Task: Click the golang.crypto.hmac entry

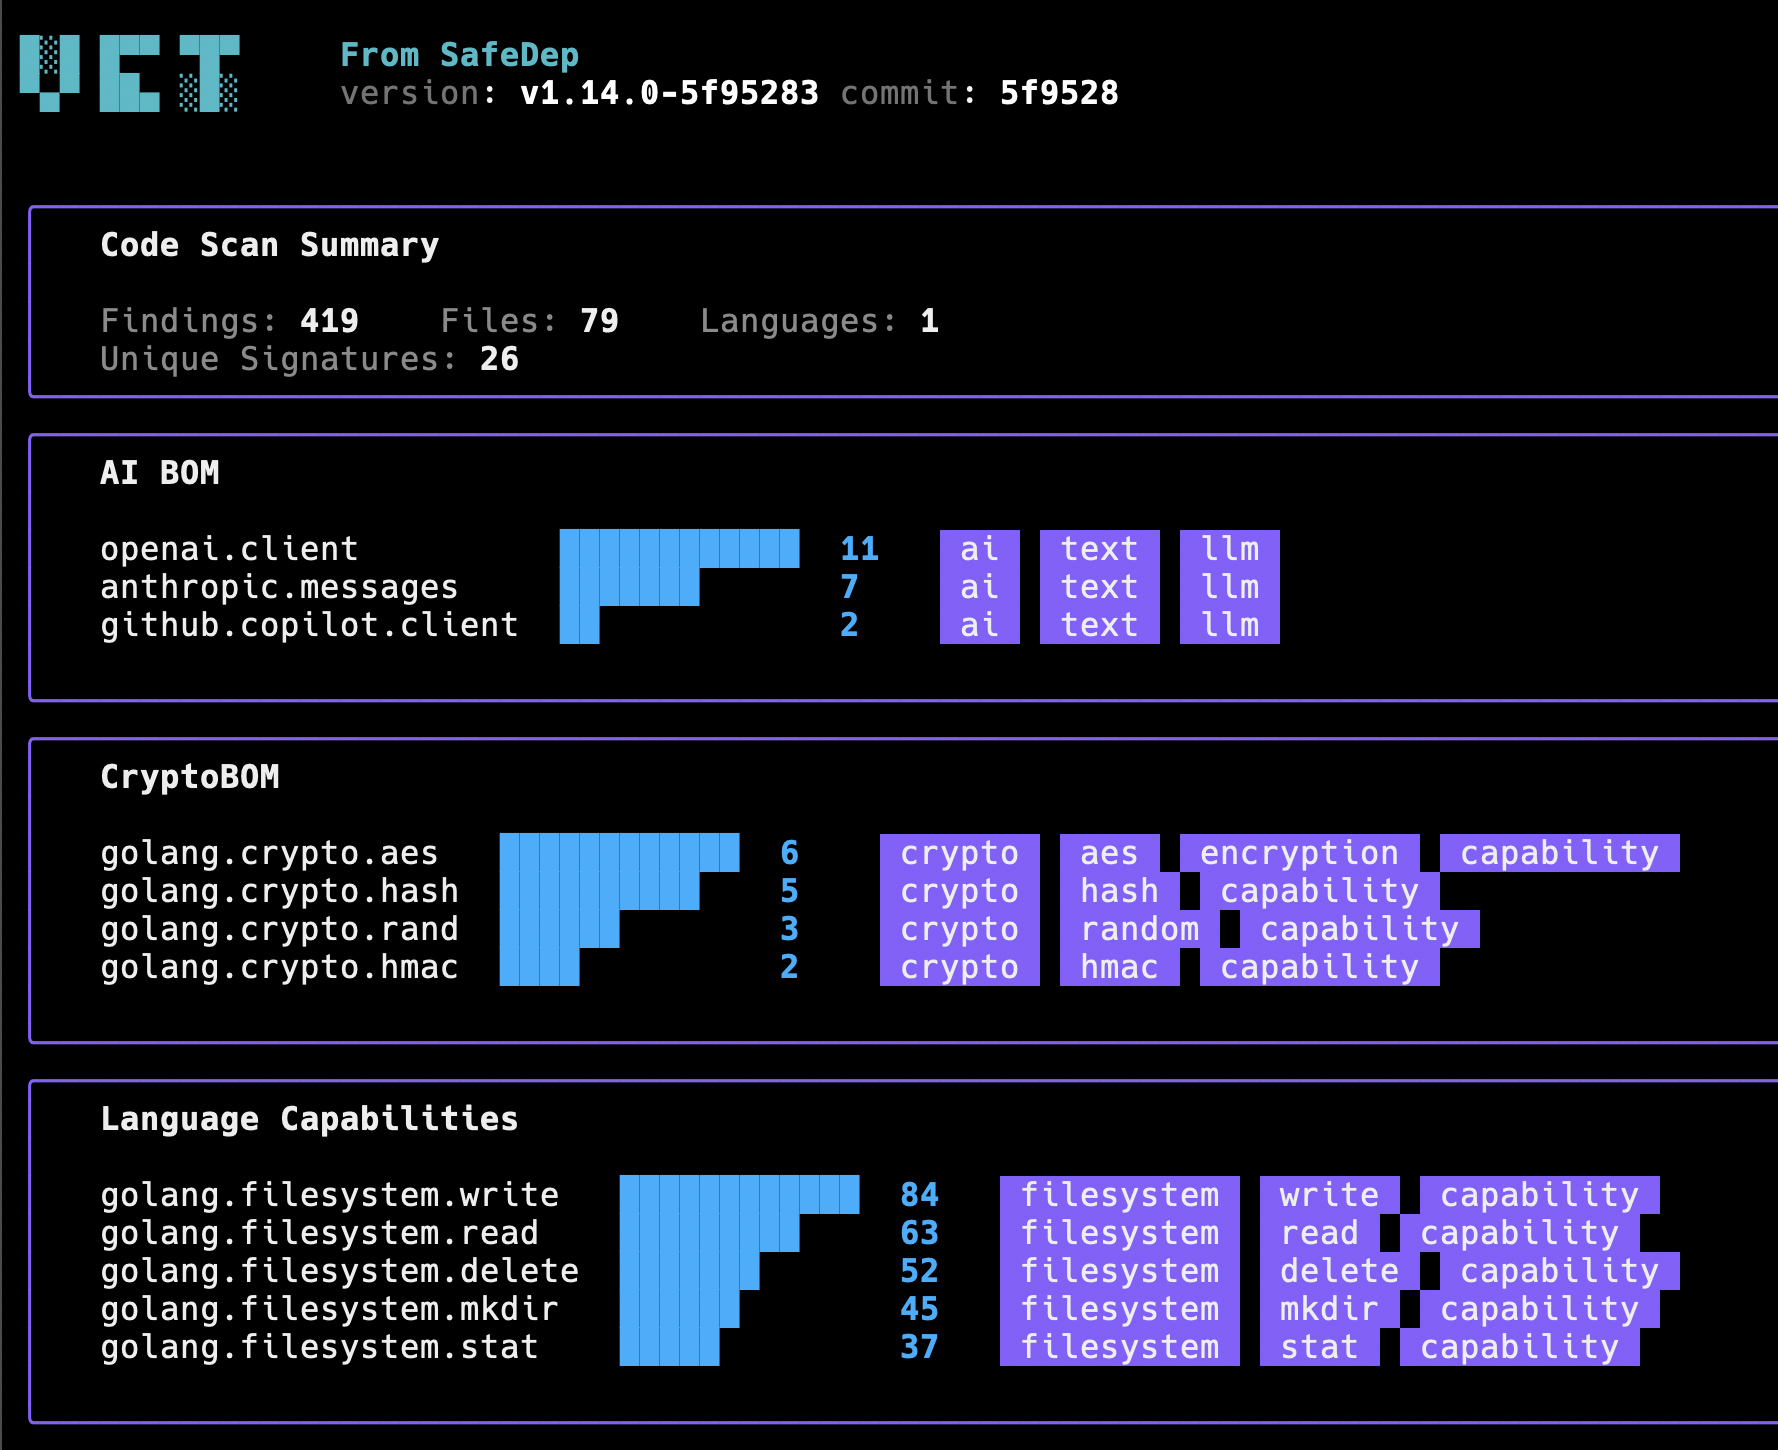Action: click(x=279, y=967)
